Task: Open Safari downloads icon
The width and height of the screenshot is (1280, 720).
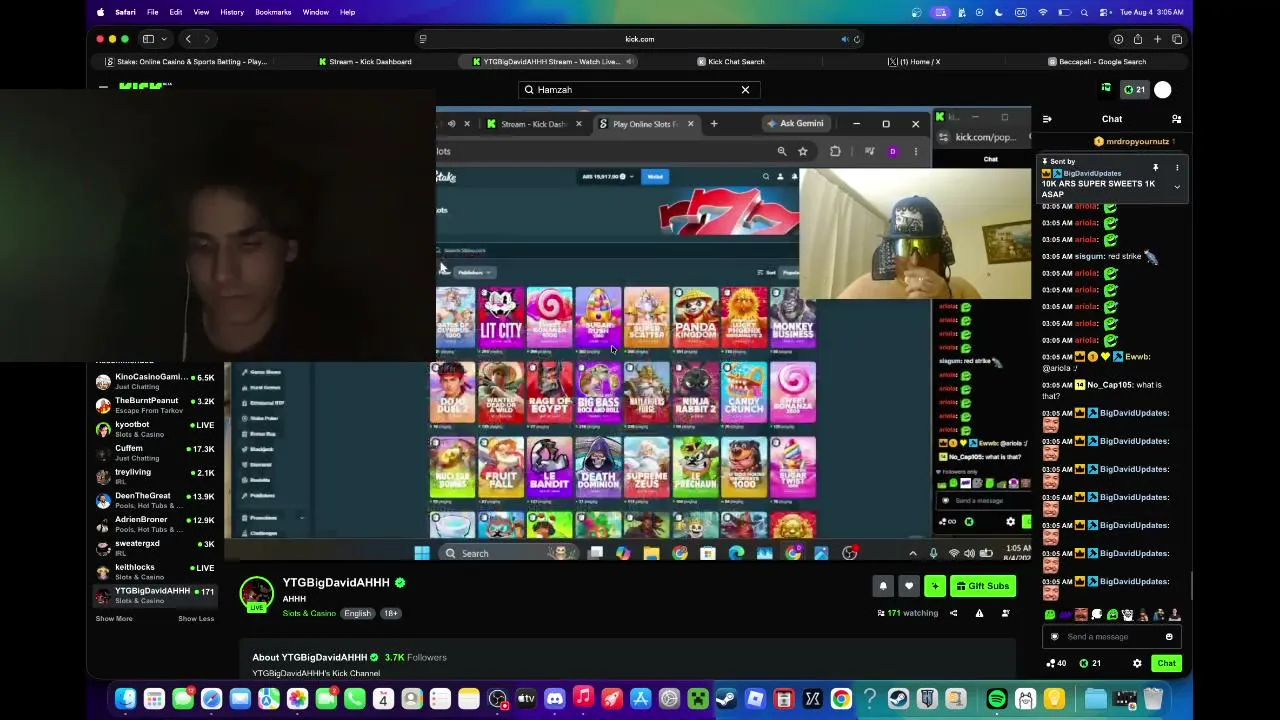Action: coord(1118,39)
